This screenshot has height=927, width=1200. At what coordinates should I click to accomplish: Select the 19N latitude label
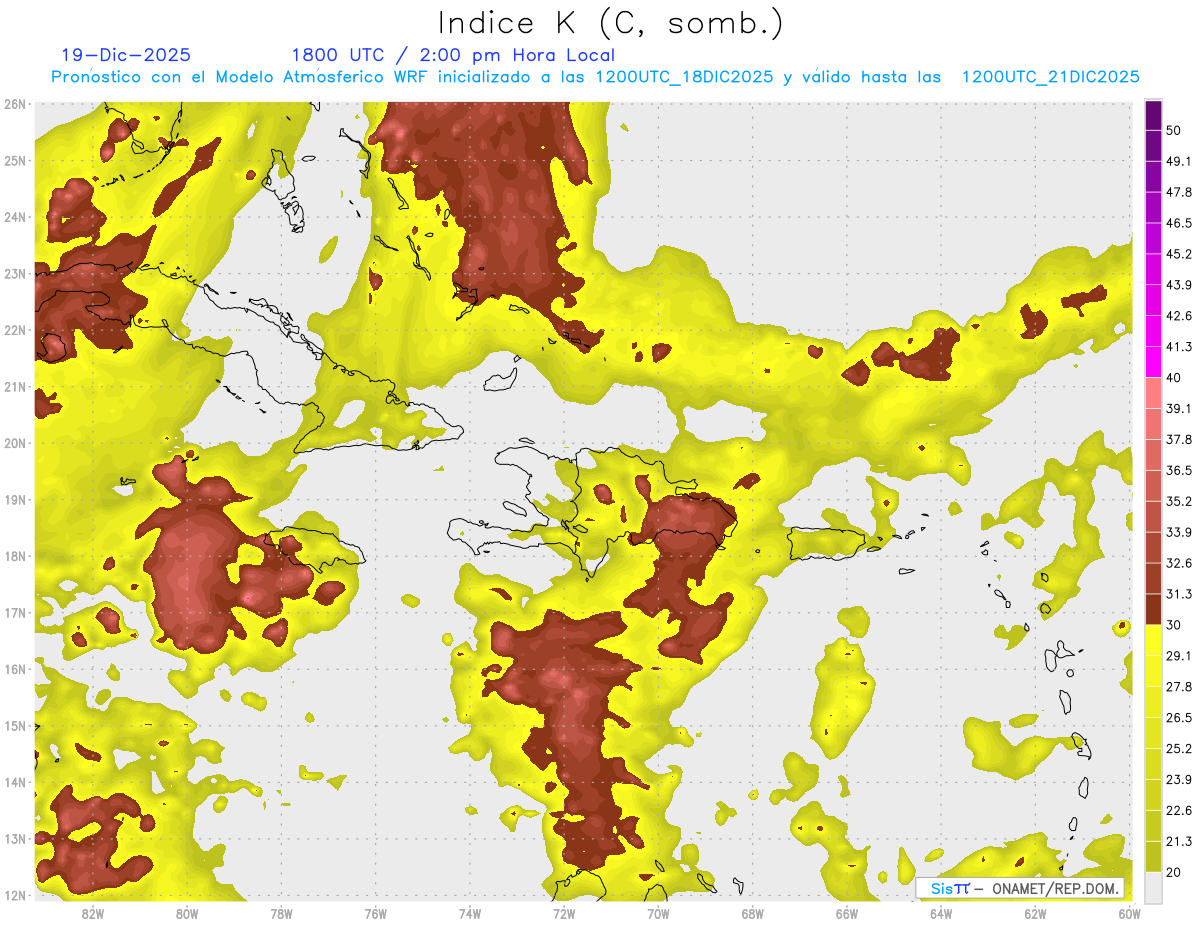(15, 500)
